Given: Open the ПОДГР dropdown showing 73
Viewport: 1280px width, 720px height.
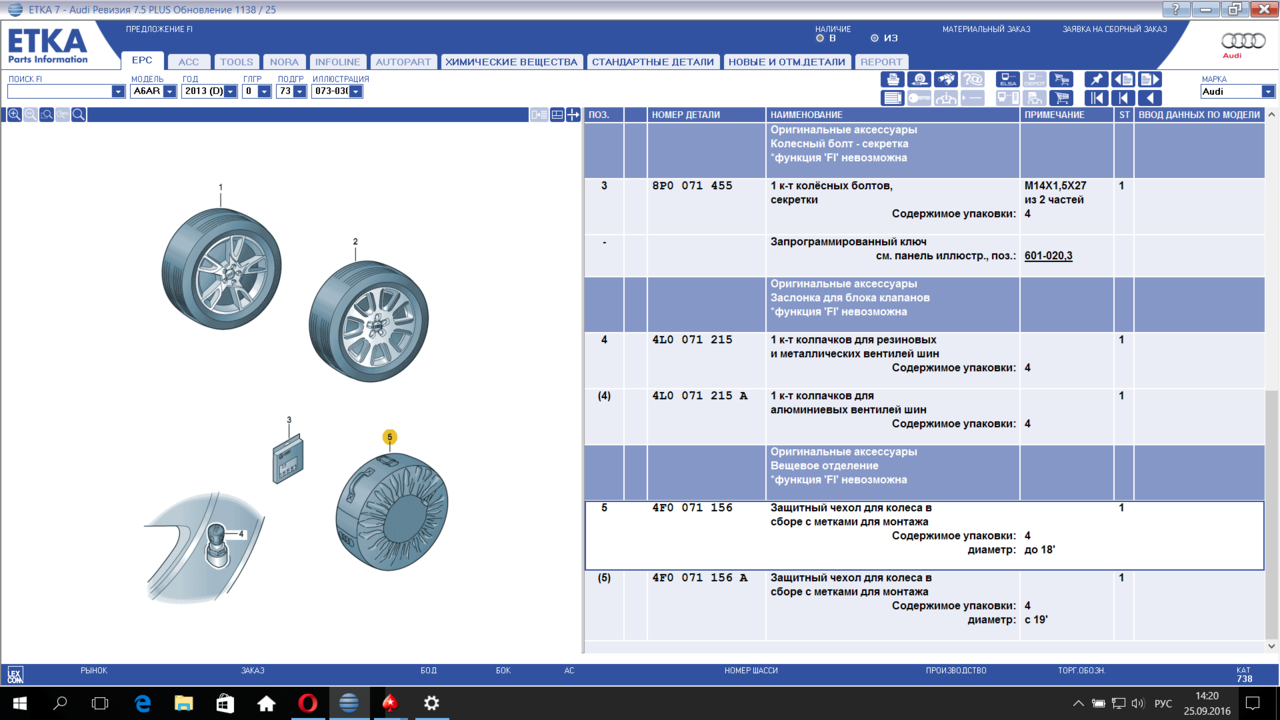Looking at the screenshot, I should [x=300, y=91].
